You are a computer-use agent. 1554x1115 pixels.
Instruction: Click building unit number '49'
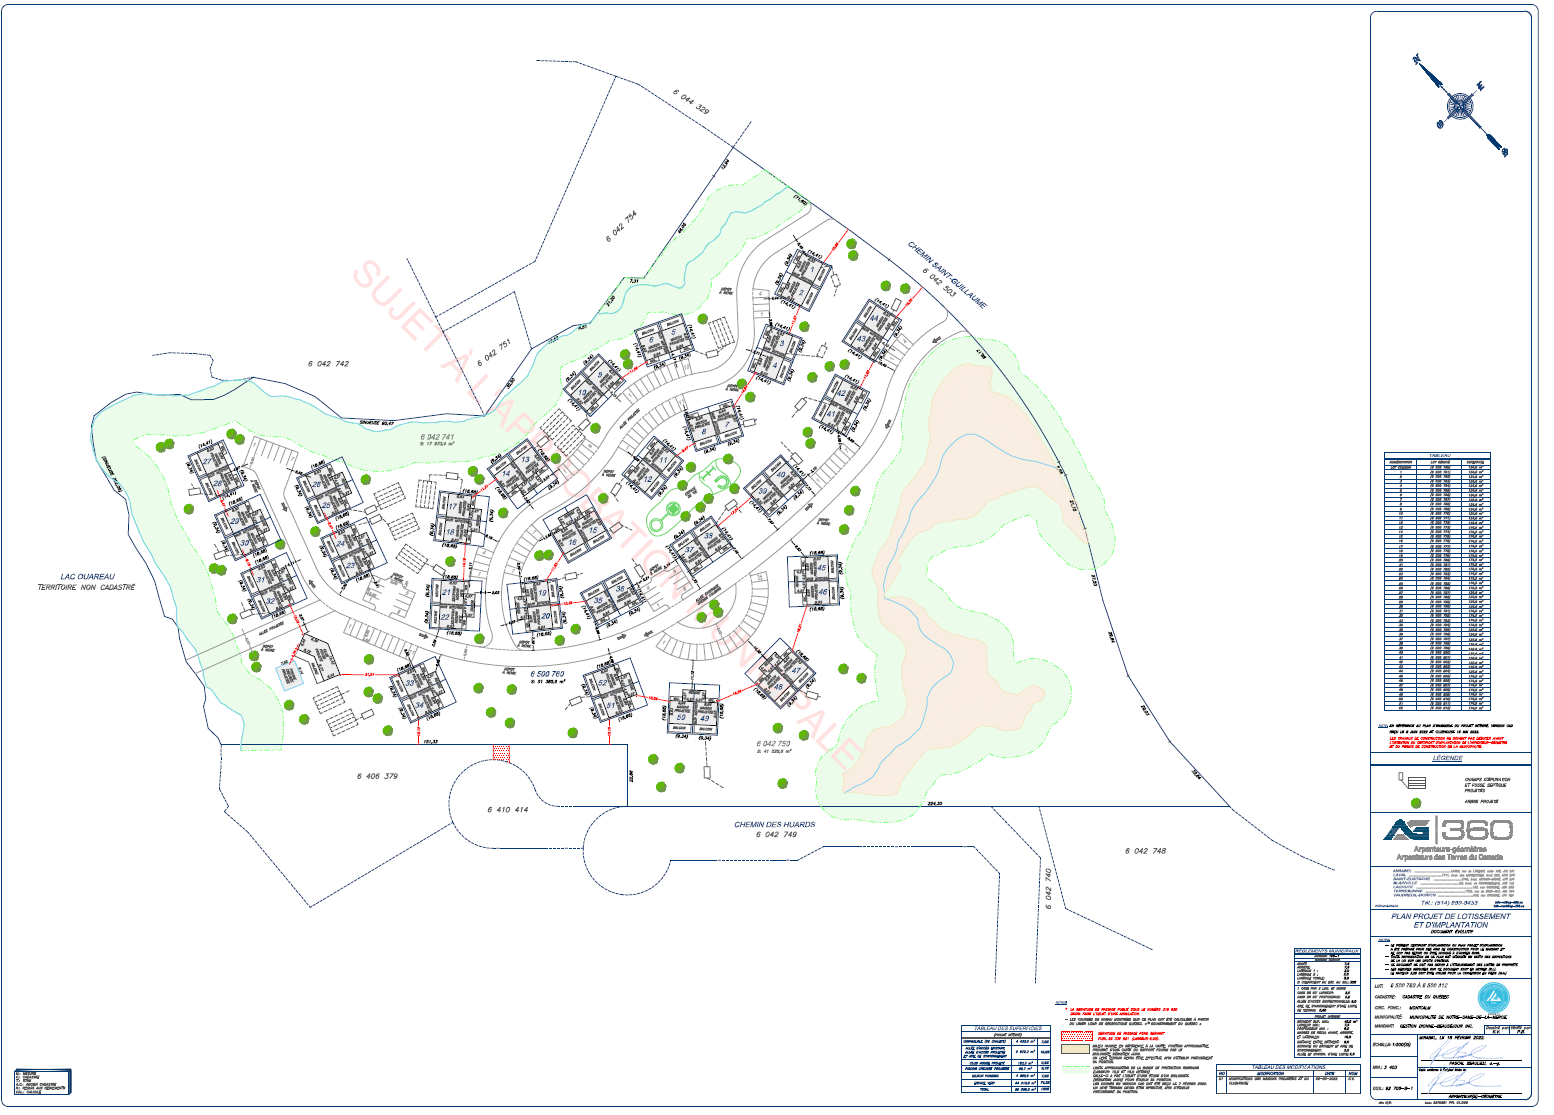(x=705, y=718)
